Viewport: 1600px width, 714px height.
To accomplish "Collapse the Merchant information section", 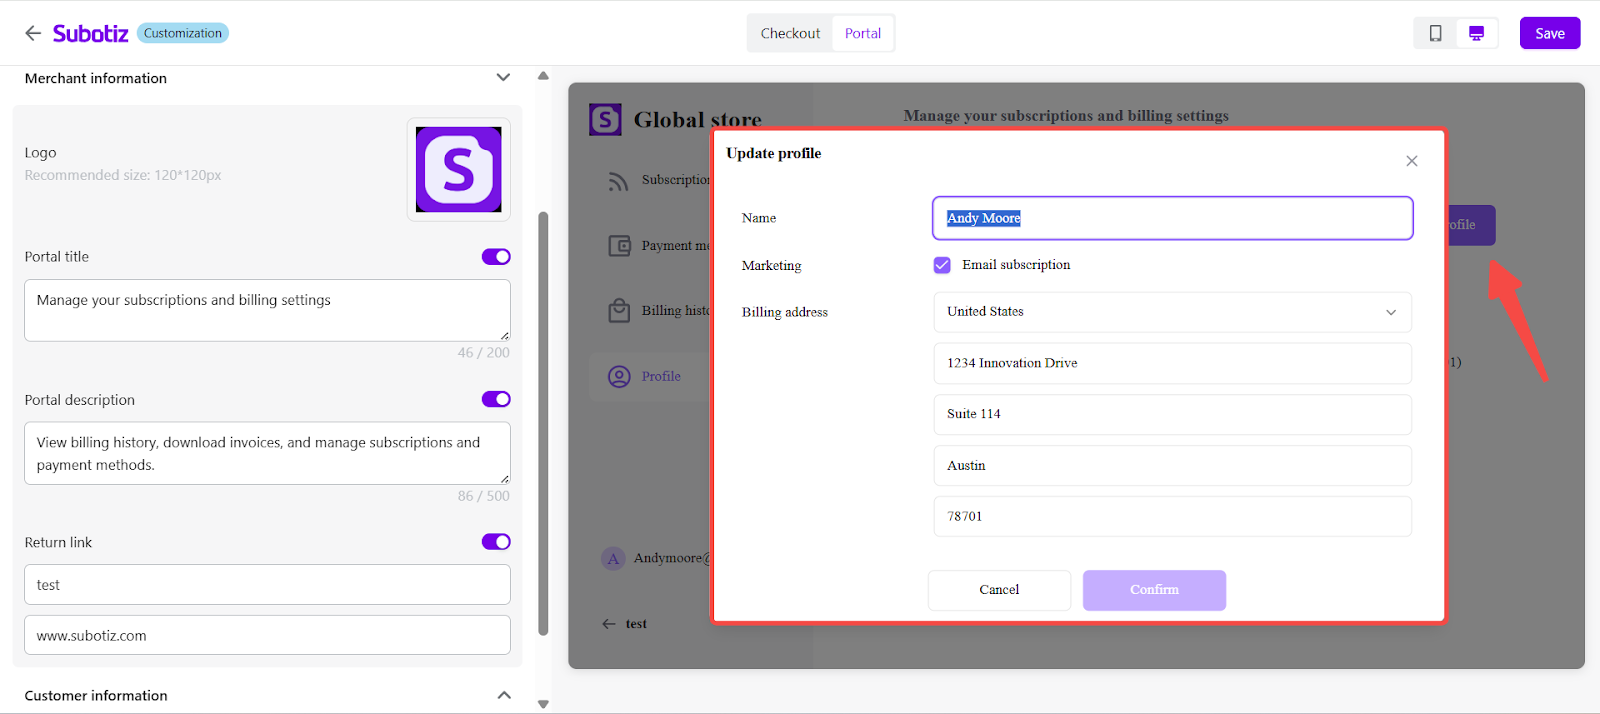I will 503,78.
